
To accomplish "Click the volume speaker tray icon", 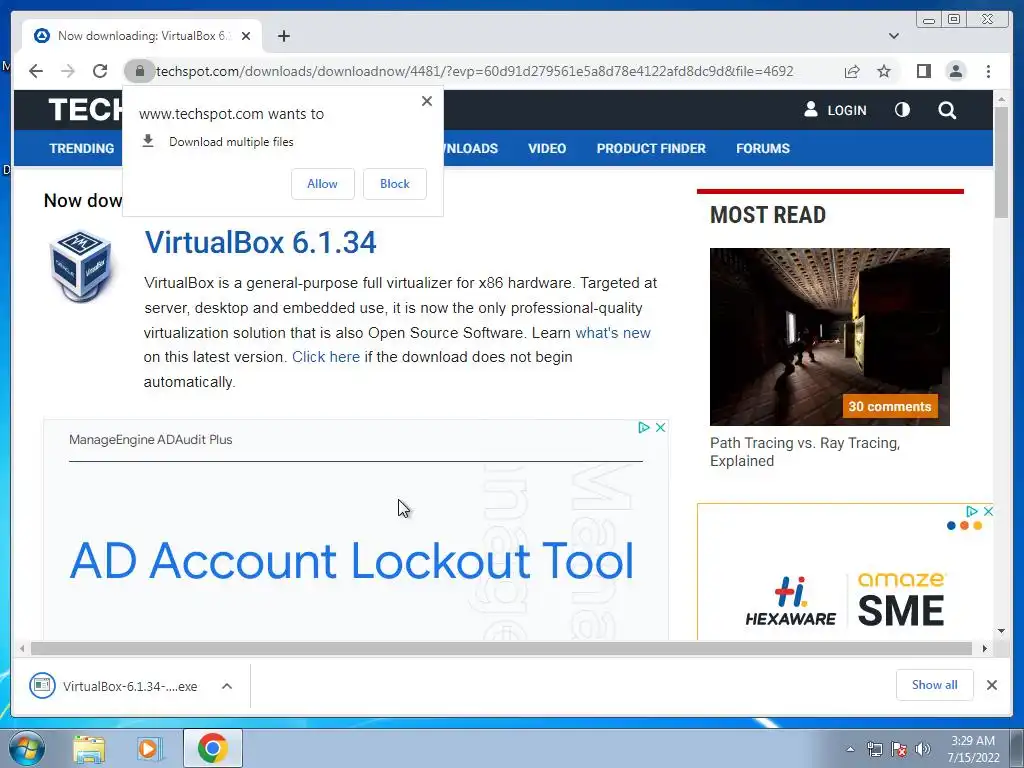I will [923, 749].
